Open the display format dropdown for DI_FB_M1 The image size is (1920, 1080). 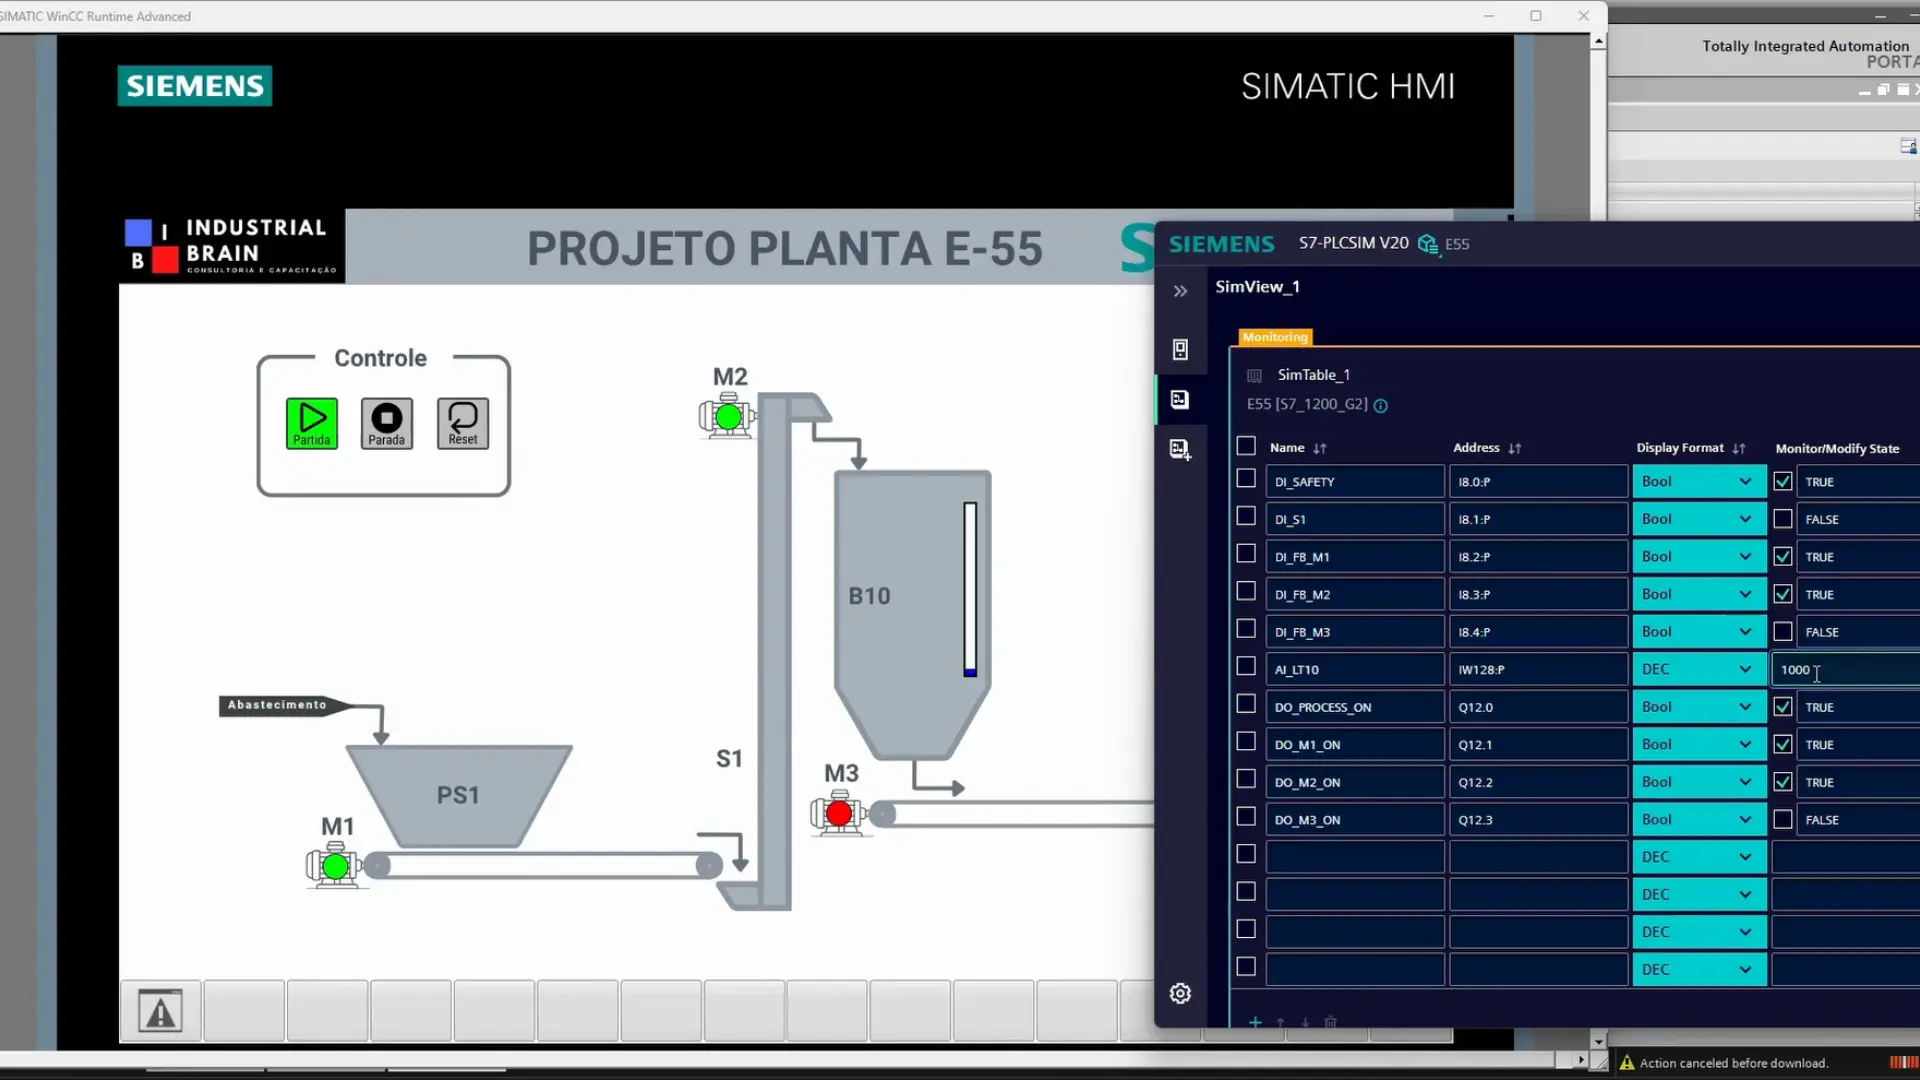pyautogui.click(x=1699, y=557)
